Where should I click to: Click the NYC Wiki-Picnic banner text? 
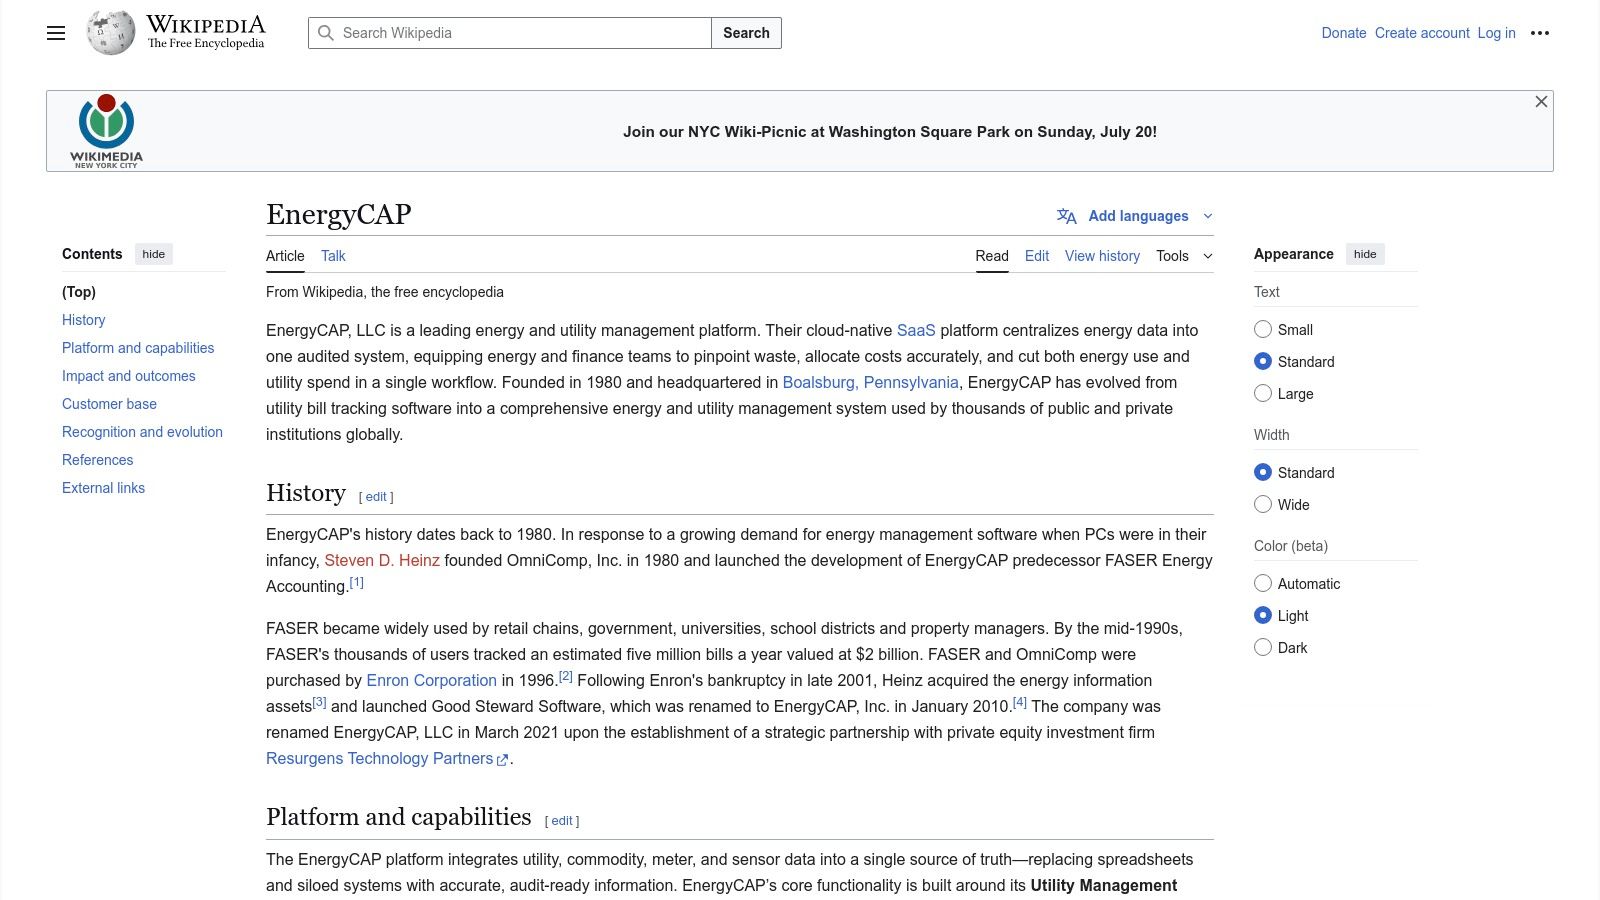tap(890, 132)
